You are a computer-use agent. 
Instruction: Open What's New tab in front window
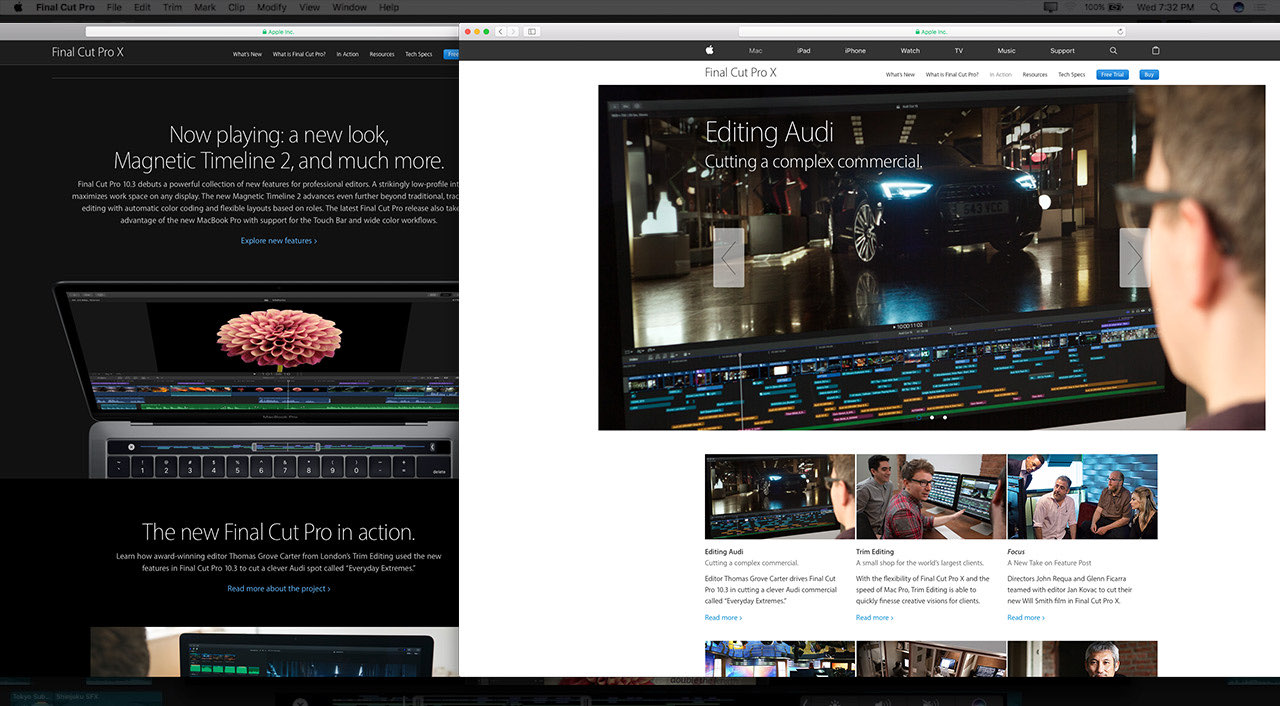900,75
